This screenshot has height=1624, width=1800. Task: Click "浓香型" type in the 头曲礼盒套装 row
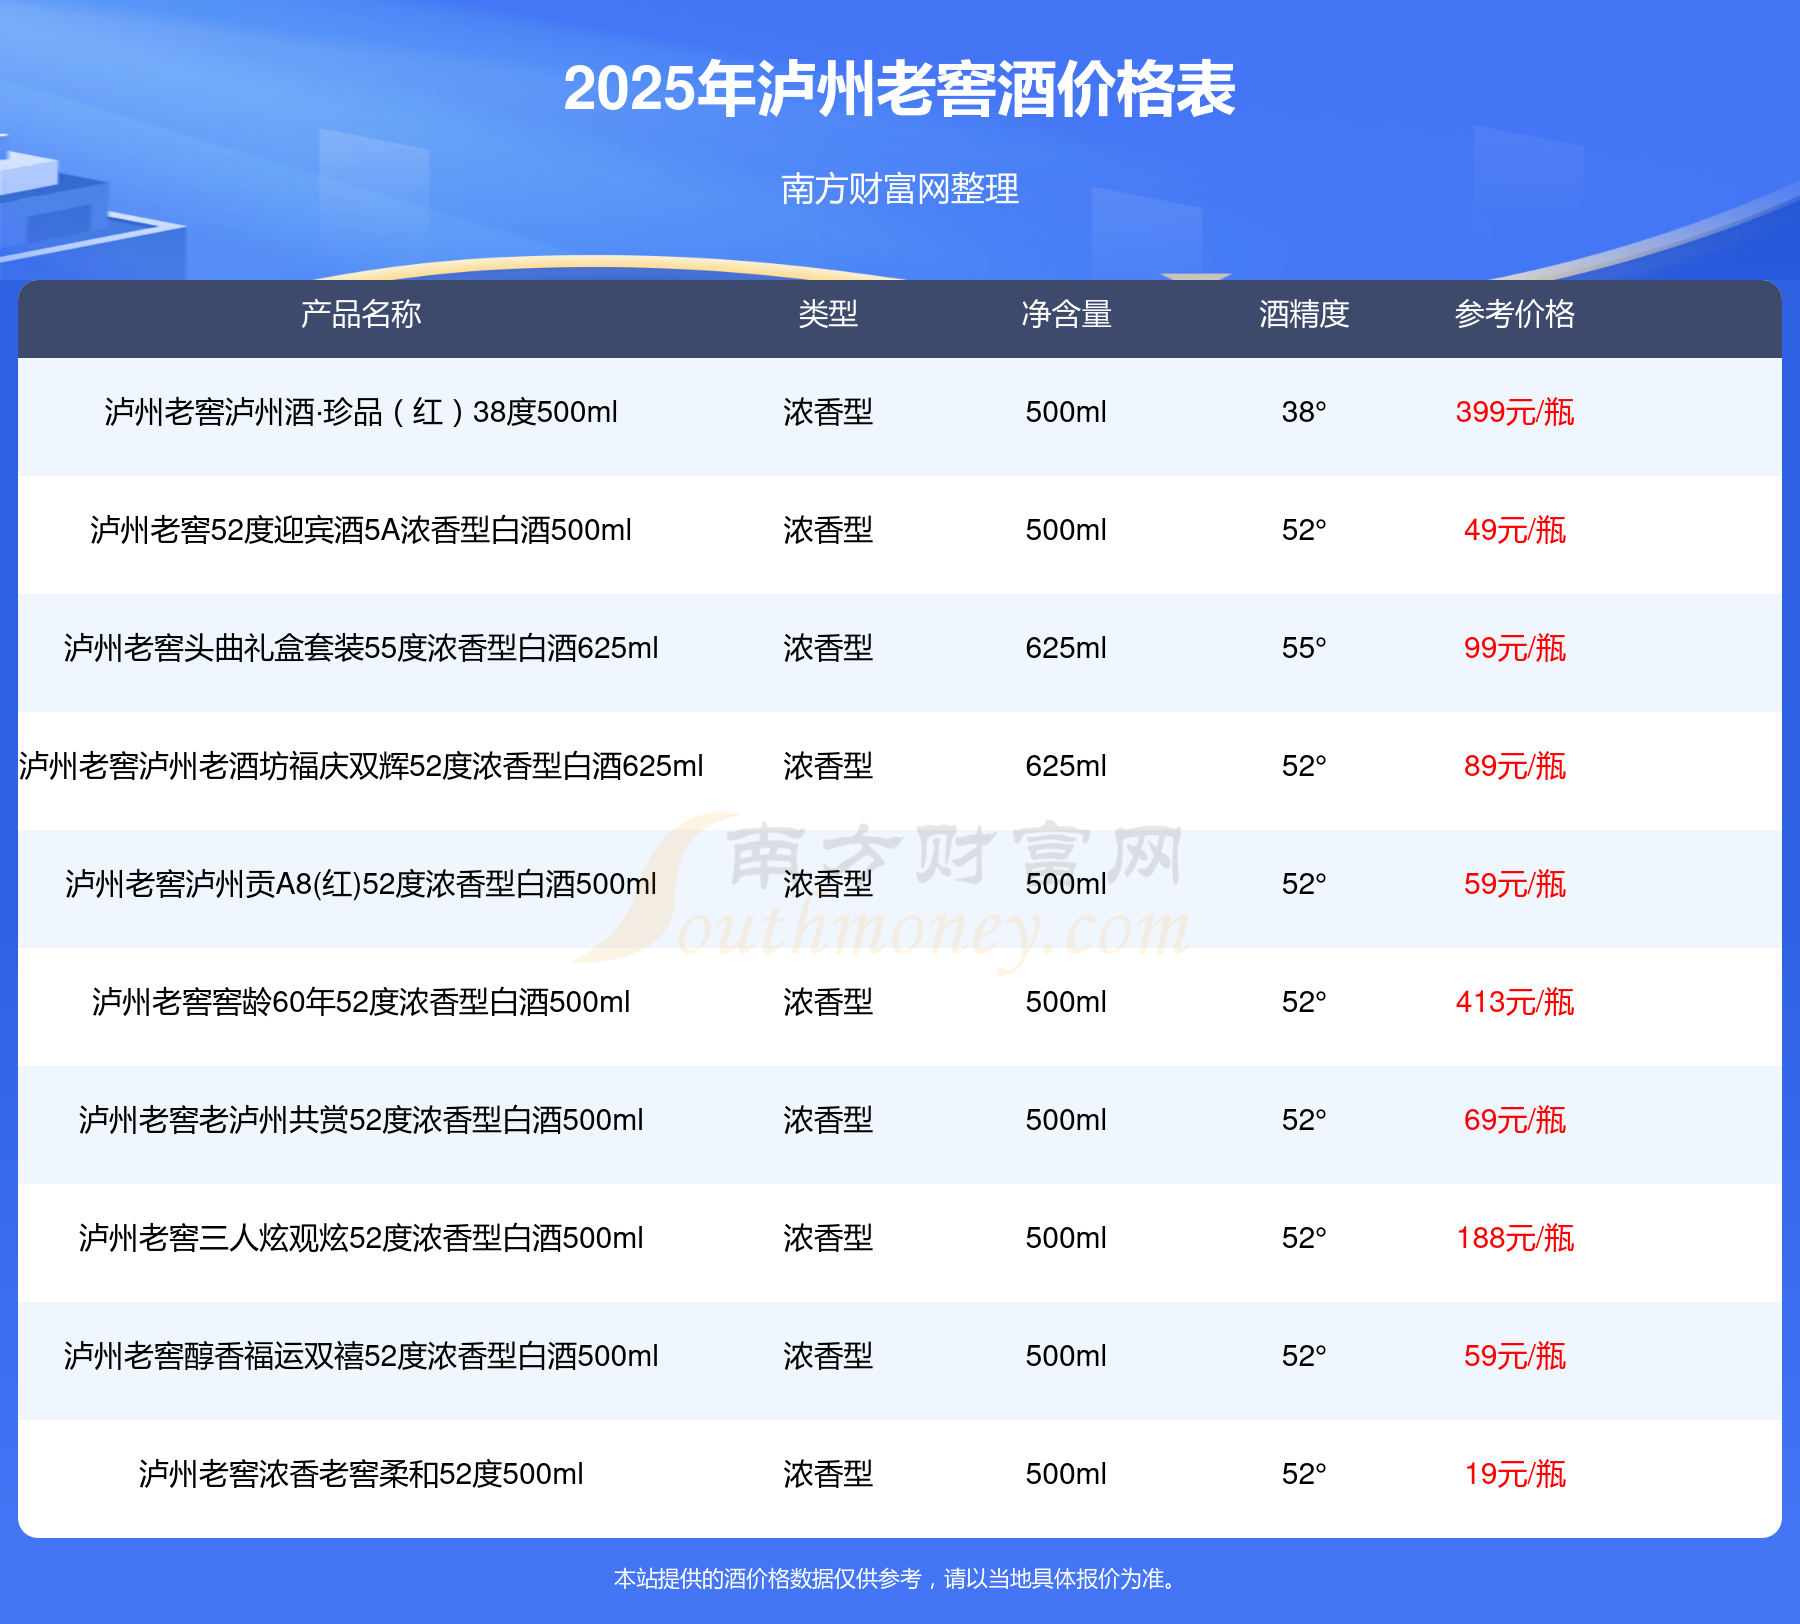point(828,648)
